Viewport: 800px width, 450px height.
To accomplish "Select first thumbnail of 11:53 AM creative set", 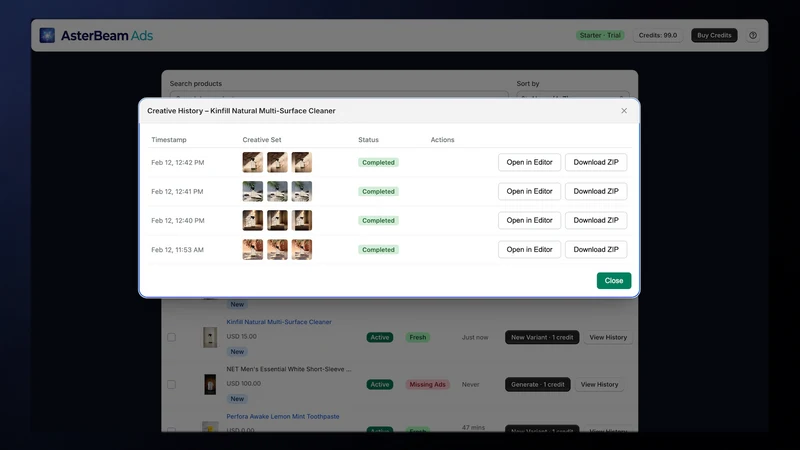I will [253, 249].
